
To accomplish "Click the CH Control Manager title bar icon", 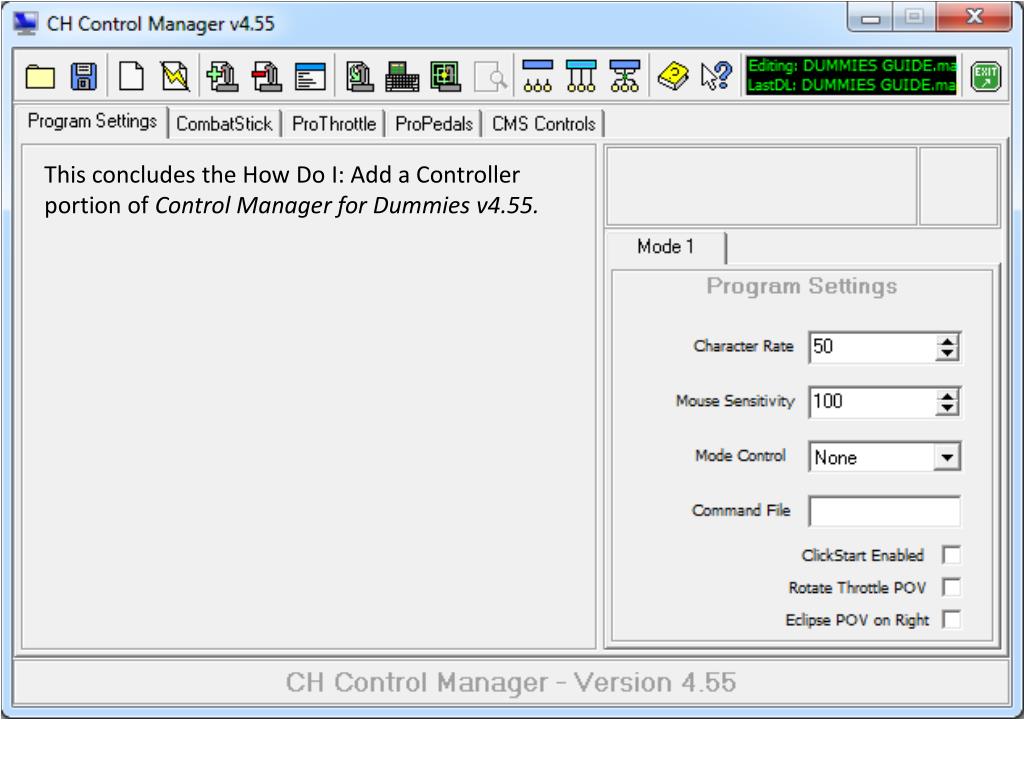I will click(26, 23).
